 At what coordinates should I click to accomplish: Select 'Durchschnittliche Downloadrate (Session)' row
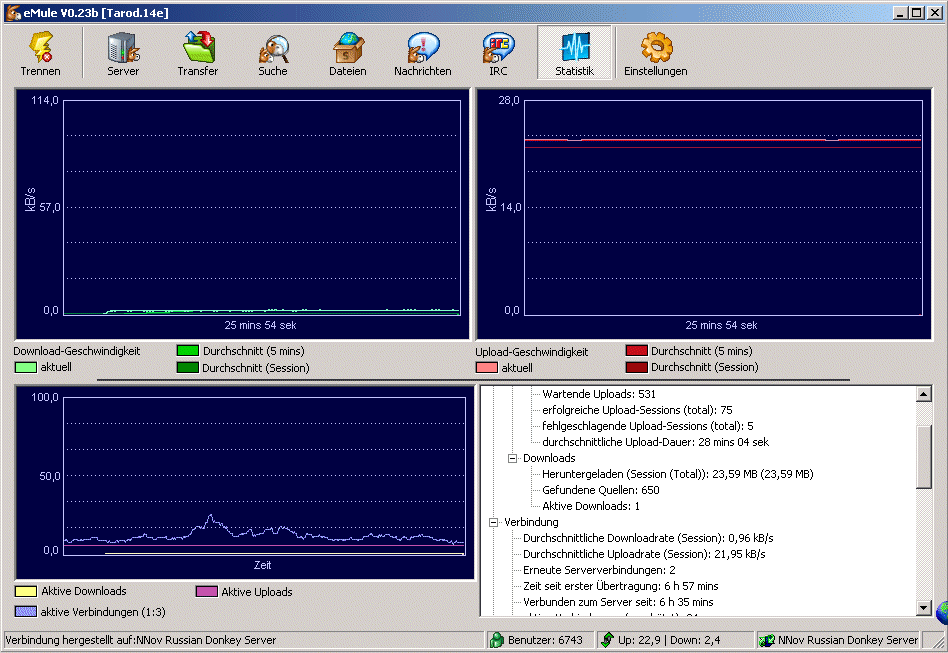click(648, 538)
